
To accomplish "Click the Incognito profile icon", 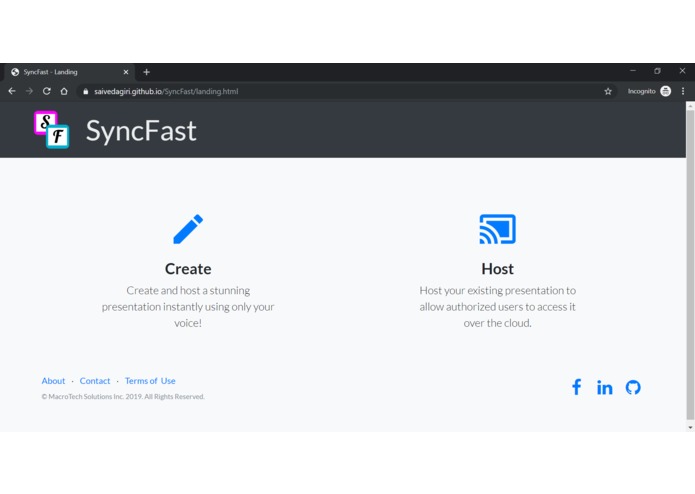I will (x=665, y=91).
